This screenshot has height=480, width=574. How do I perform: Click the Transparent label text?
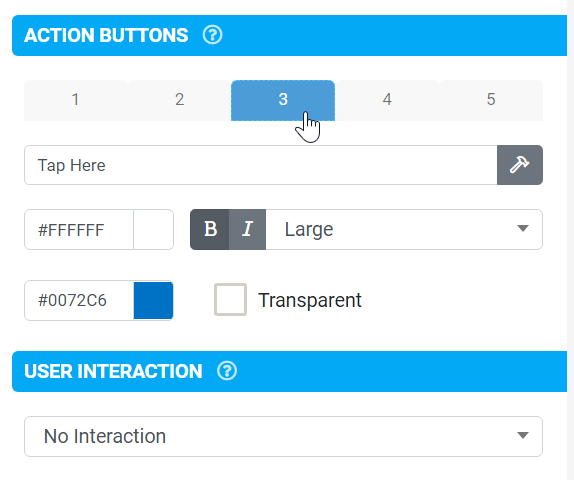310,301
